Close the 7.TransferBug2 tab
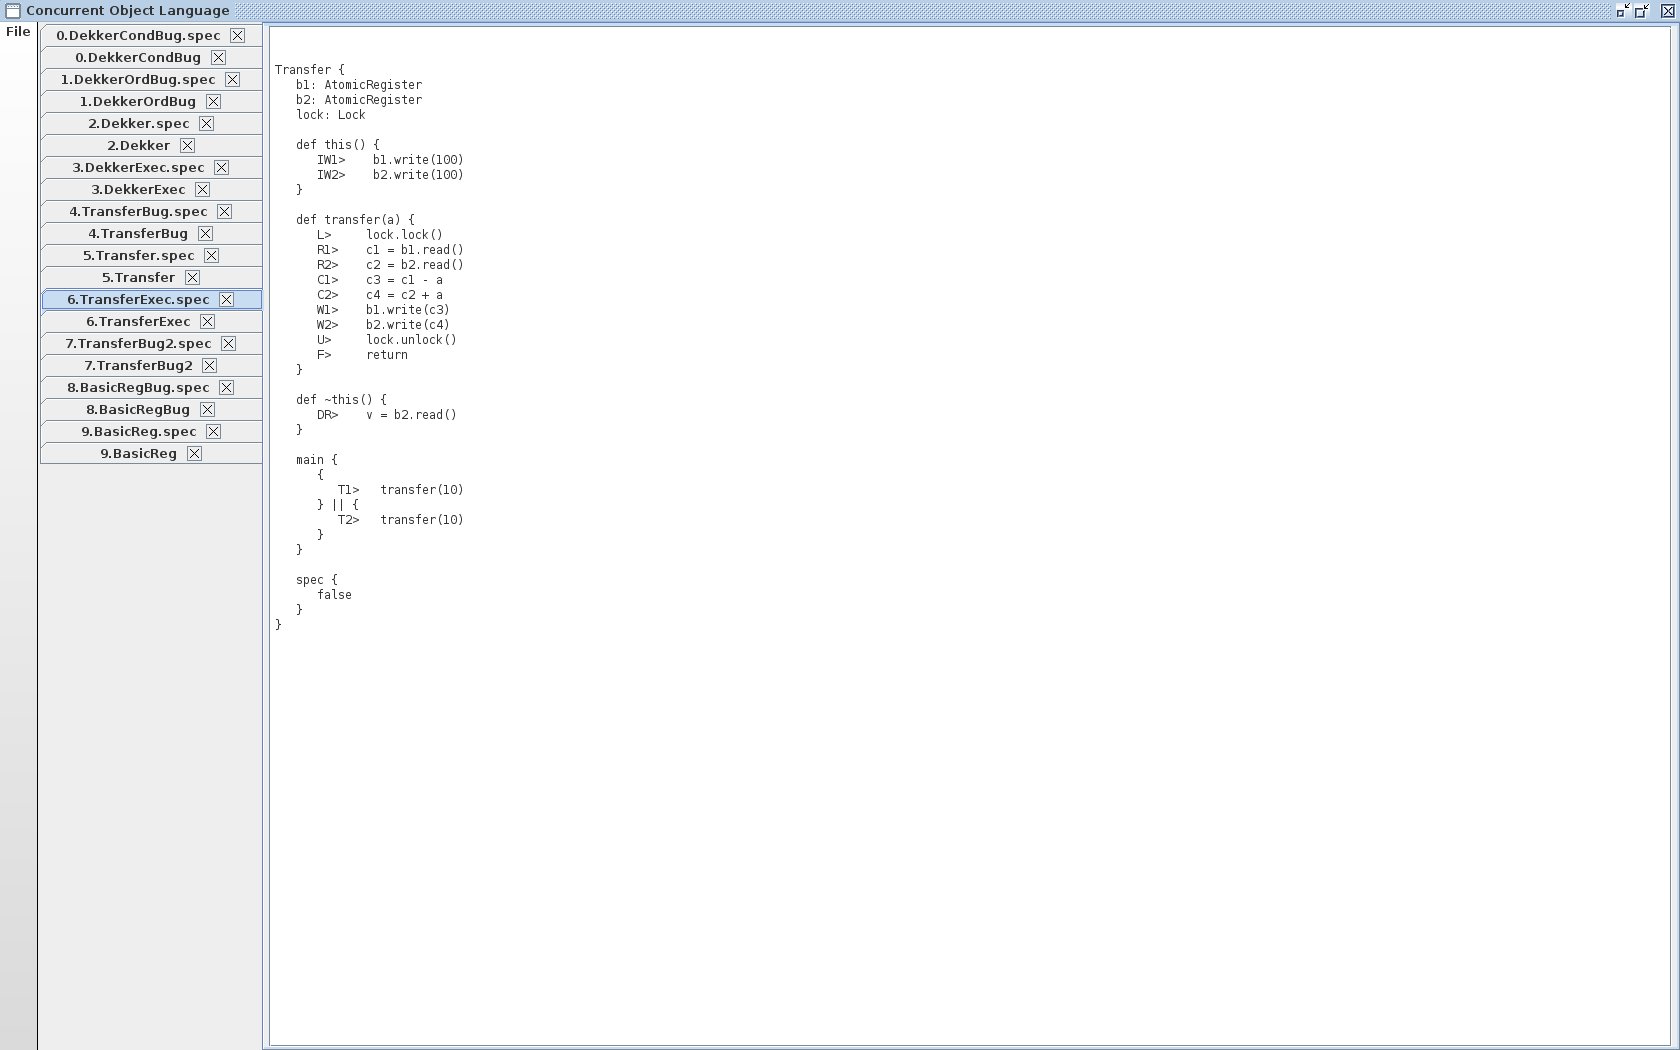 pyautogui.click(x=209, y=365)
